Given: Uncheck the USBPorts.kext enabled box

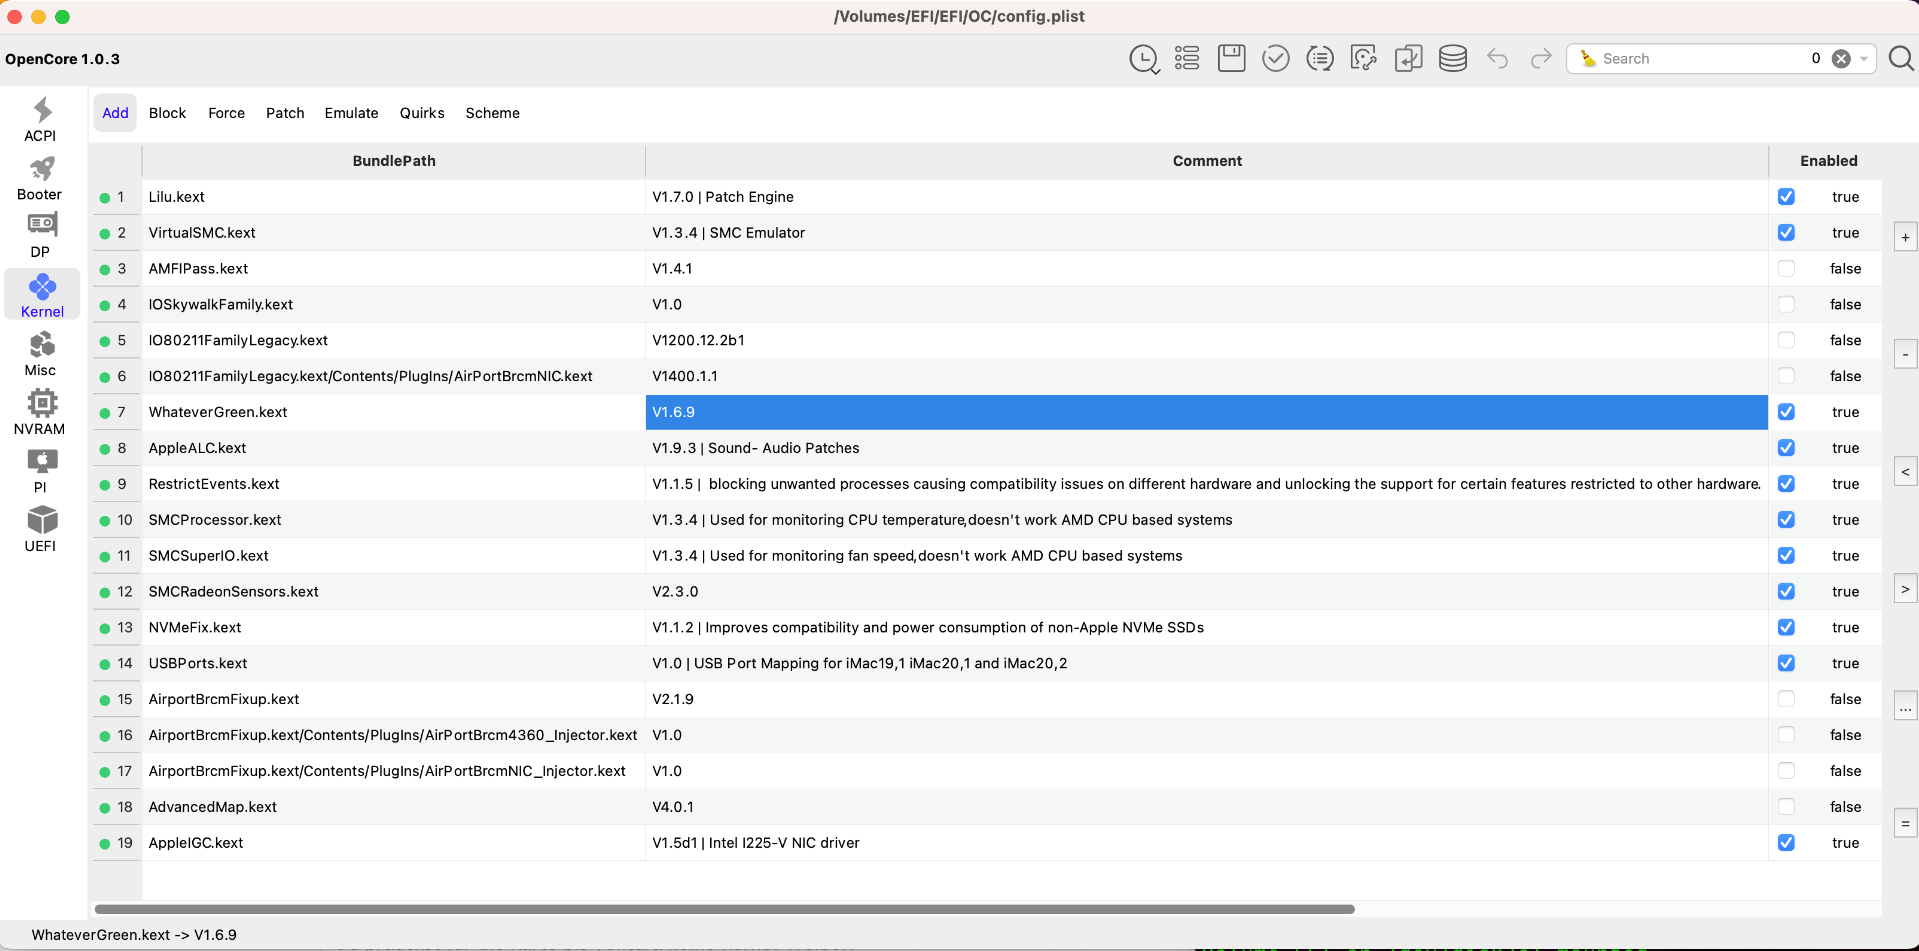Looking at the screenshot, I should 1786,663.
